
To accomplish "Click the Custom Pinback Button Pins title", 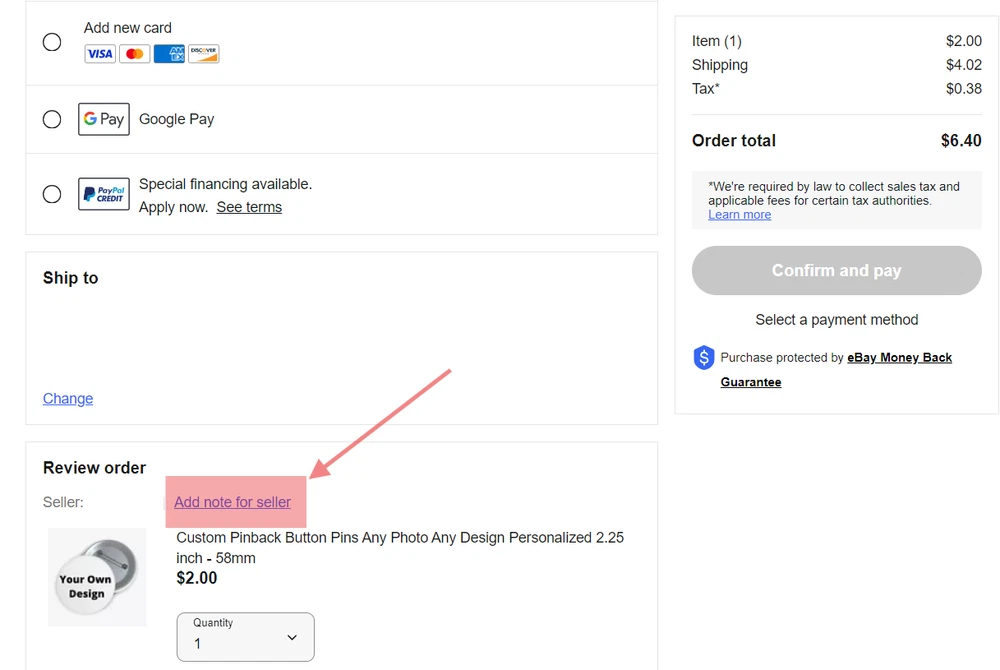I will click(x=399, y=547).
